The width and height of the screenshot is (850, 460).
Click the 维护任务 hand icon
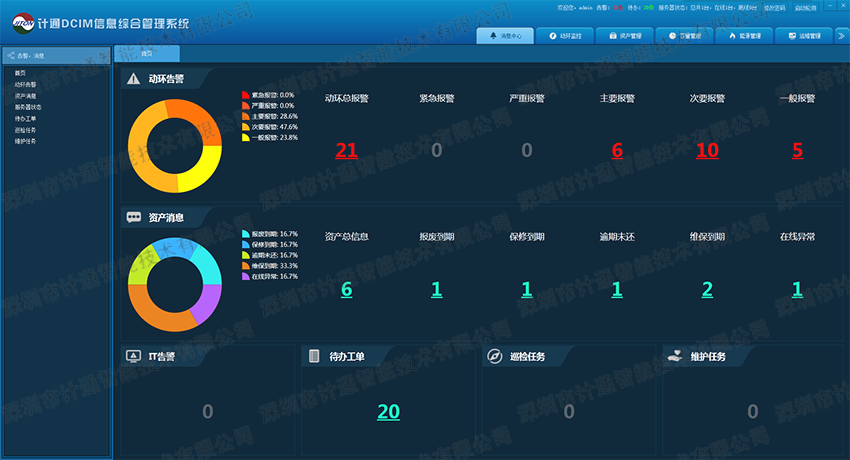click(675, 356)
